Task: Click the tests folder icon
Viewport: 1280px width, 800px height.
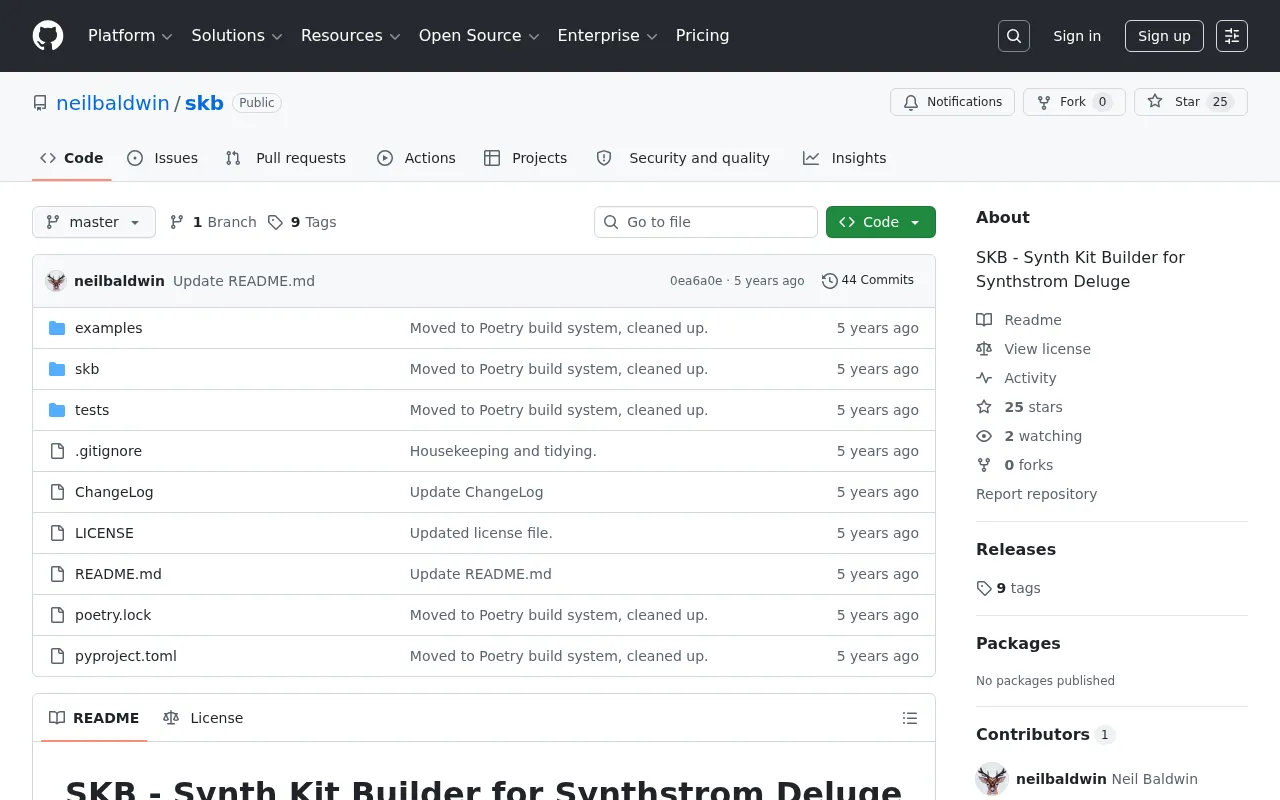Action: (x=57, y=410)
